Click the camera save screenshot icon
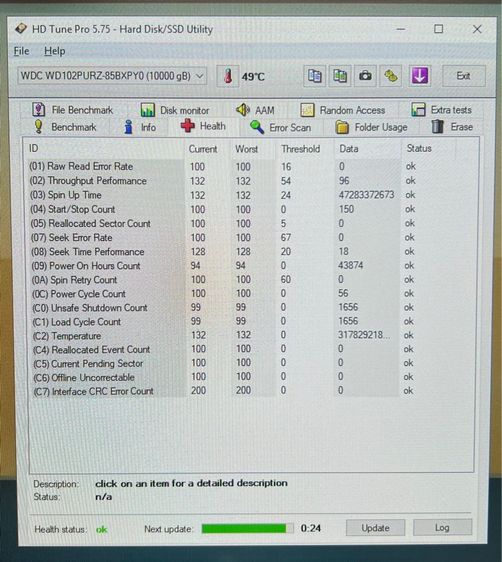This screenshot has width=502, height=562. click(x=365, y=76)
